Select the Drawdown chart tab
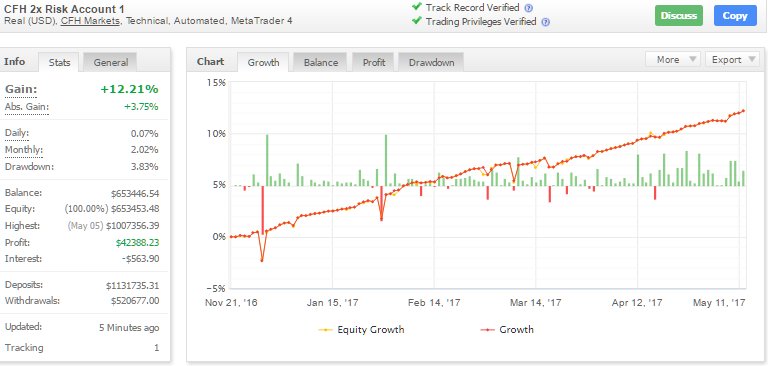 (432, 63)
